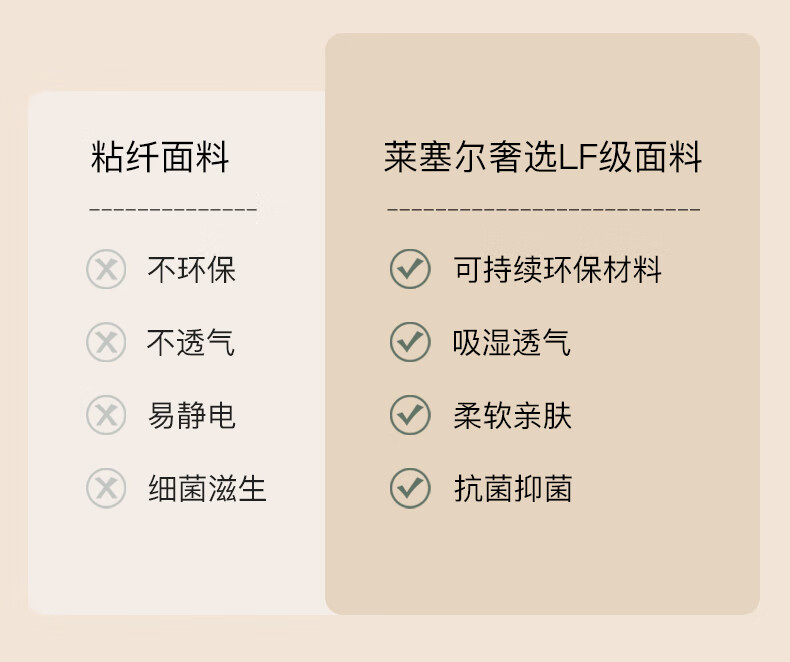Tap the checkmark icon next to 抗菌抑菌
This screenshot has width=790, height=662.
click(409, 488)
